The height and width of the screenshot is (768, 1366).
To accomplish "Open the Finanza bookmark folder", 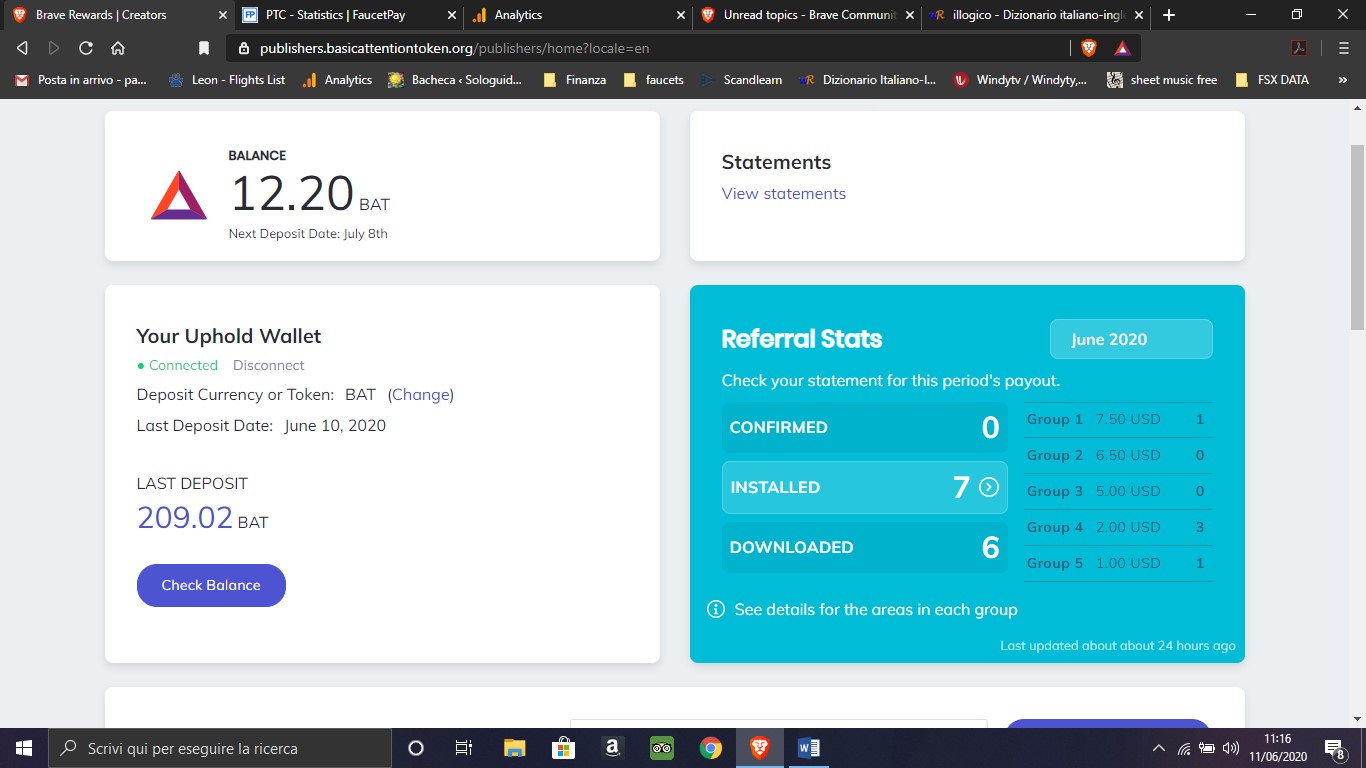I will (575, 80).
